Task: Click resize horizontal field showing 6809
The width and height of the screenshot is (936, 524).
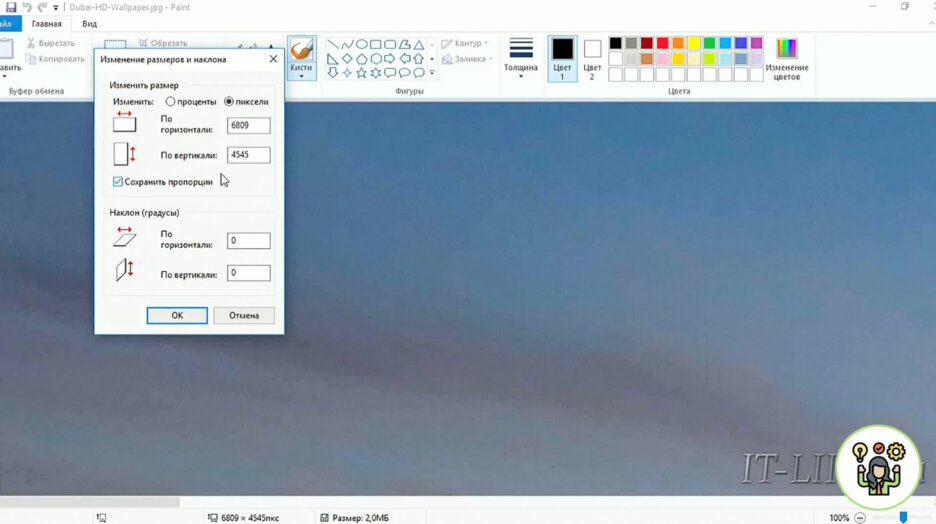Action: [x=248, y=125]
